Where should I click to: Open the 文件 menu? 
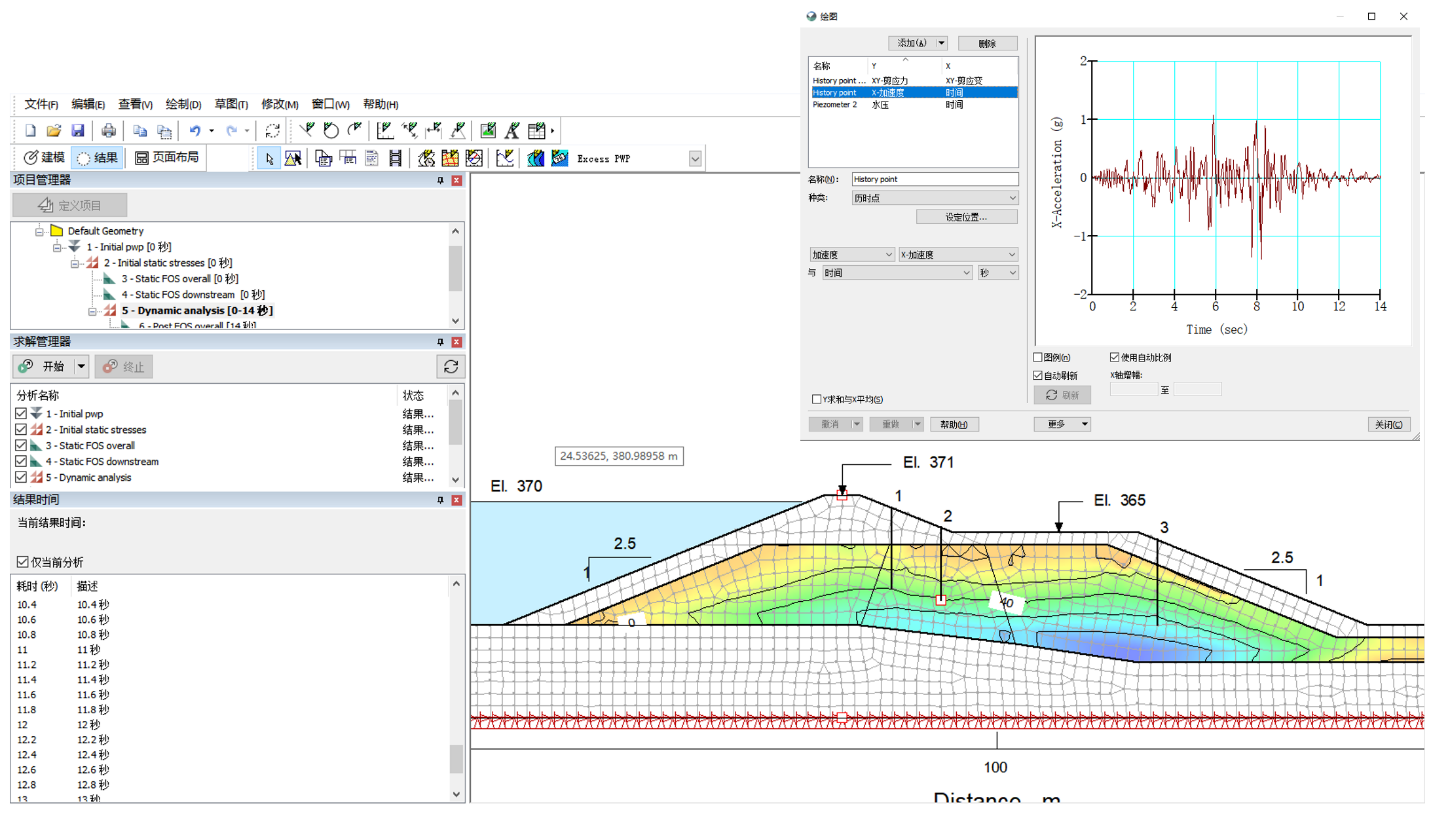click(x=41, y=104)
